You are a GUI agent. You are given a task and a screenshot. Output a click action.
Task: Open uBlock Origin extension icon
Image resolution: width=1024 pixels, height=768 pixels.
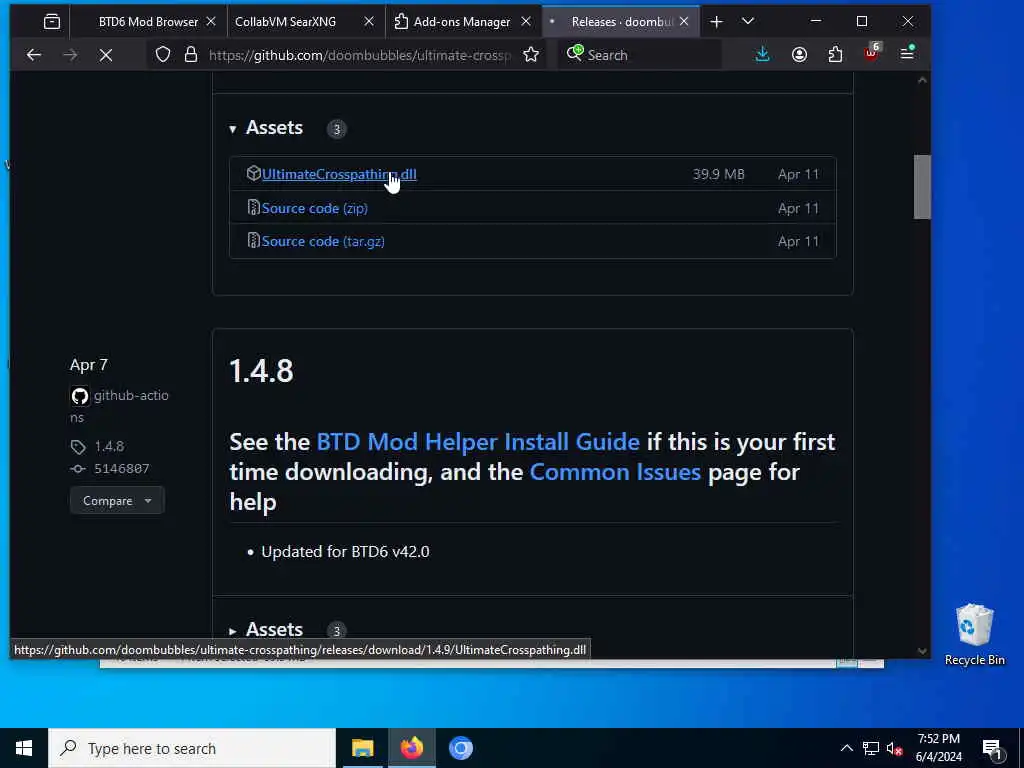[x=872, y=54]
